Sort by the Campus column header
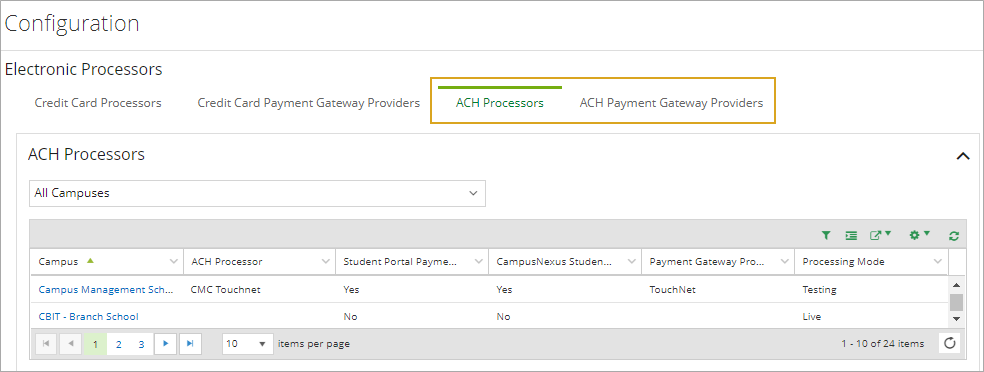 pyautogui.click(x=59, y=262)
